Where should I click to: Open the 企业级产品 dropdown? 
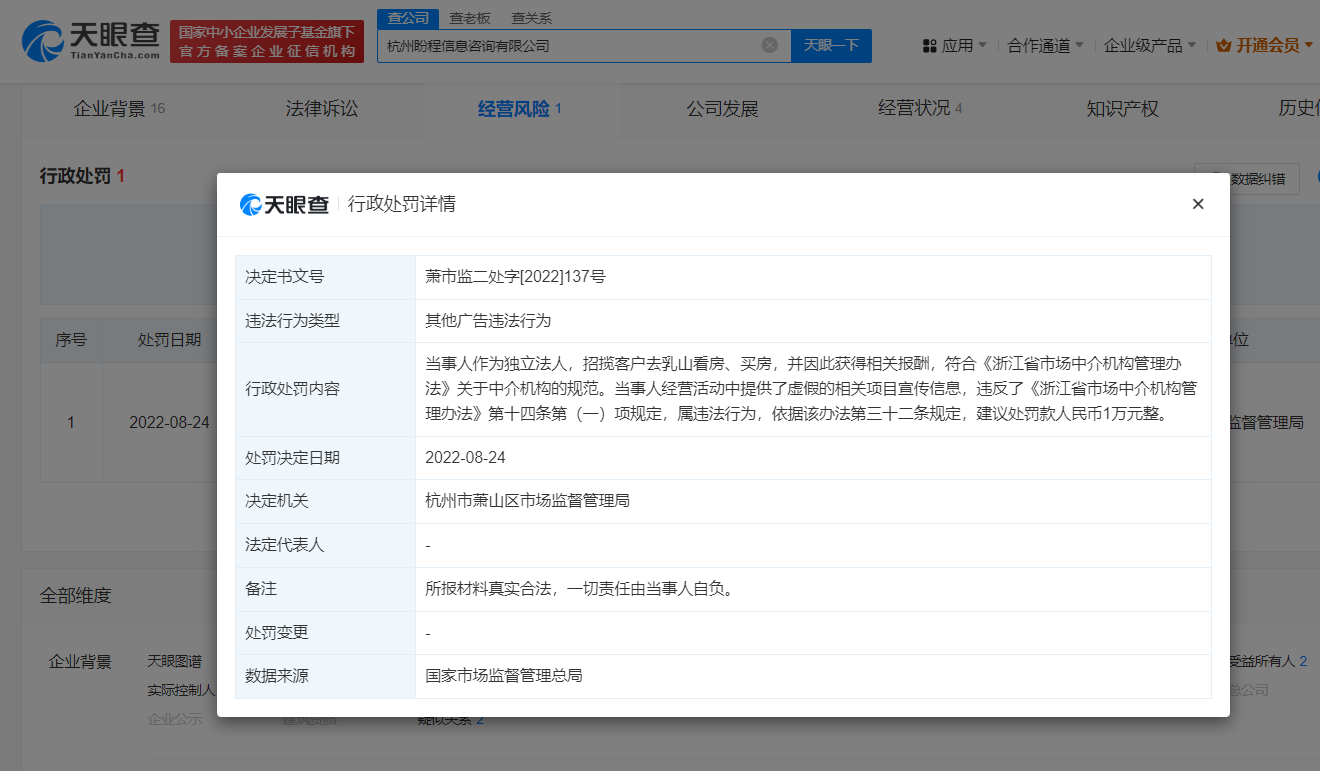pyautogui.click(x=1150, y=46)
